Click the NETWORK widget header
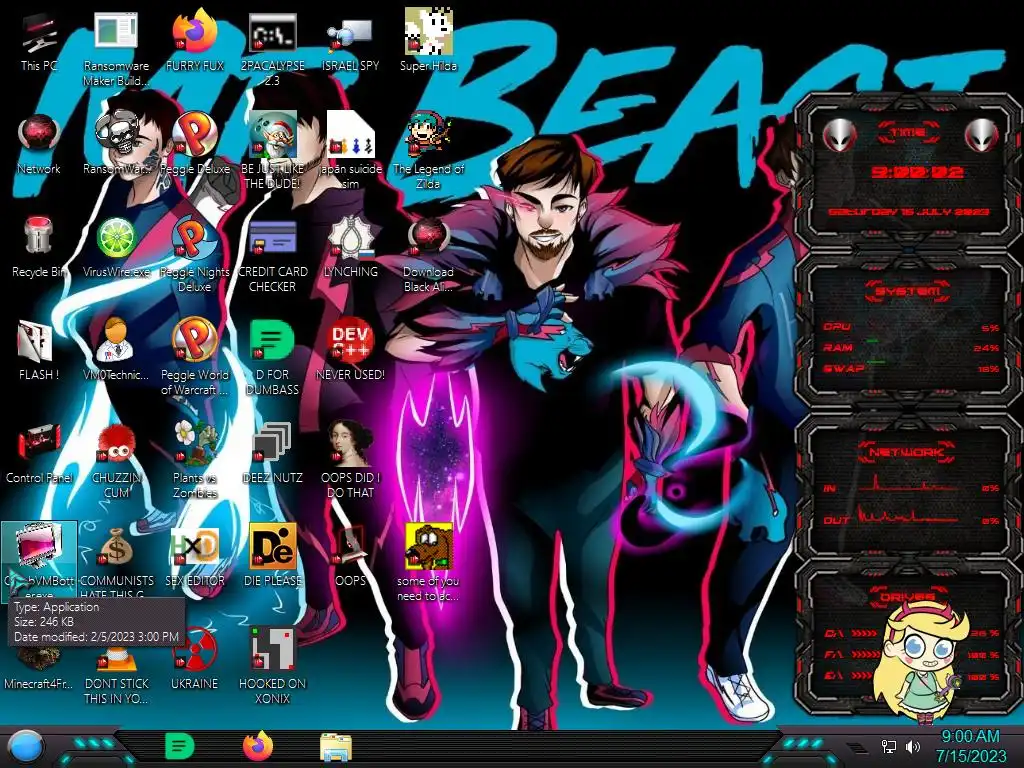This screenshot has height=768, width=1024. coord(907,452)
